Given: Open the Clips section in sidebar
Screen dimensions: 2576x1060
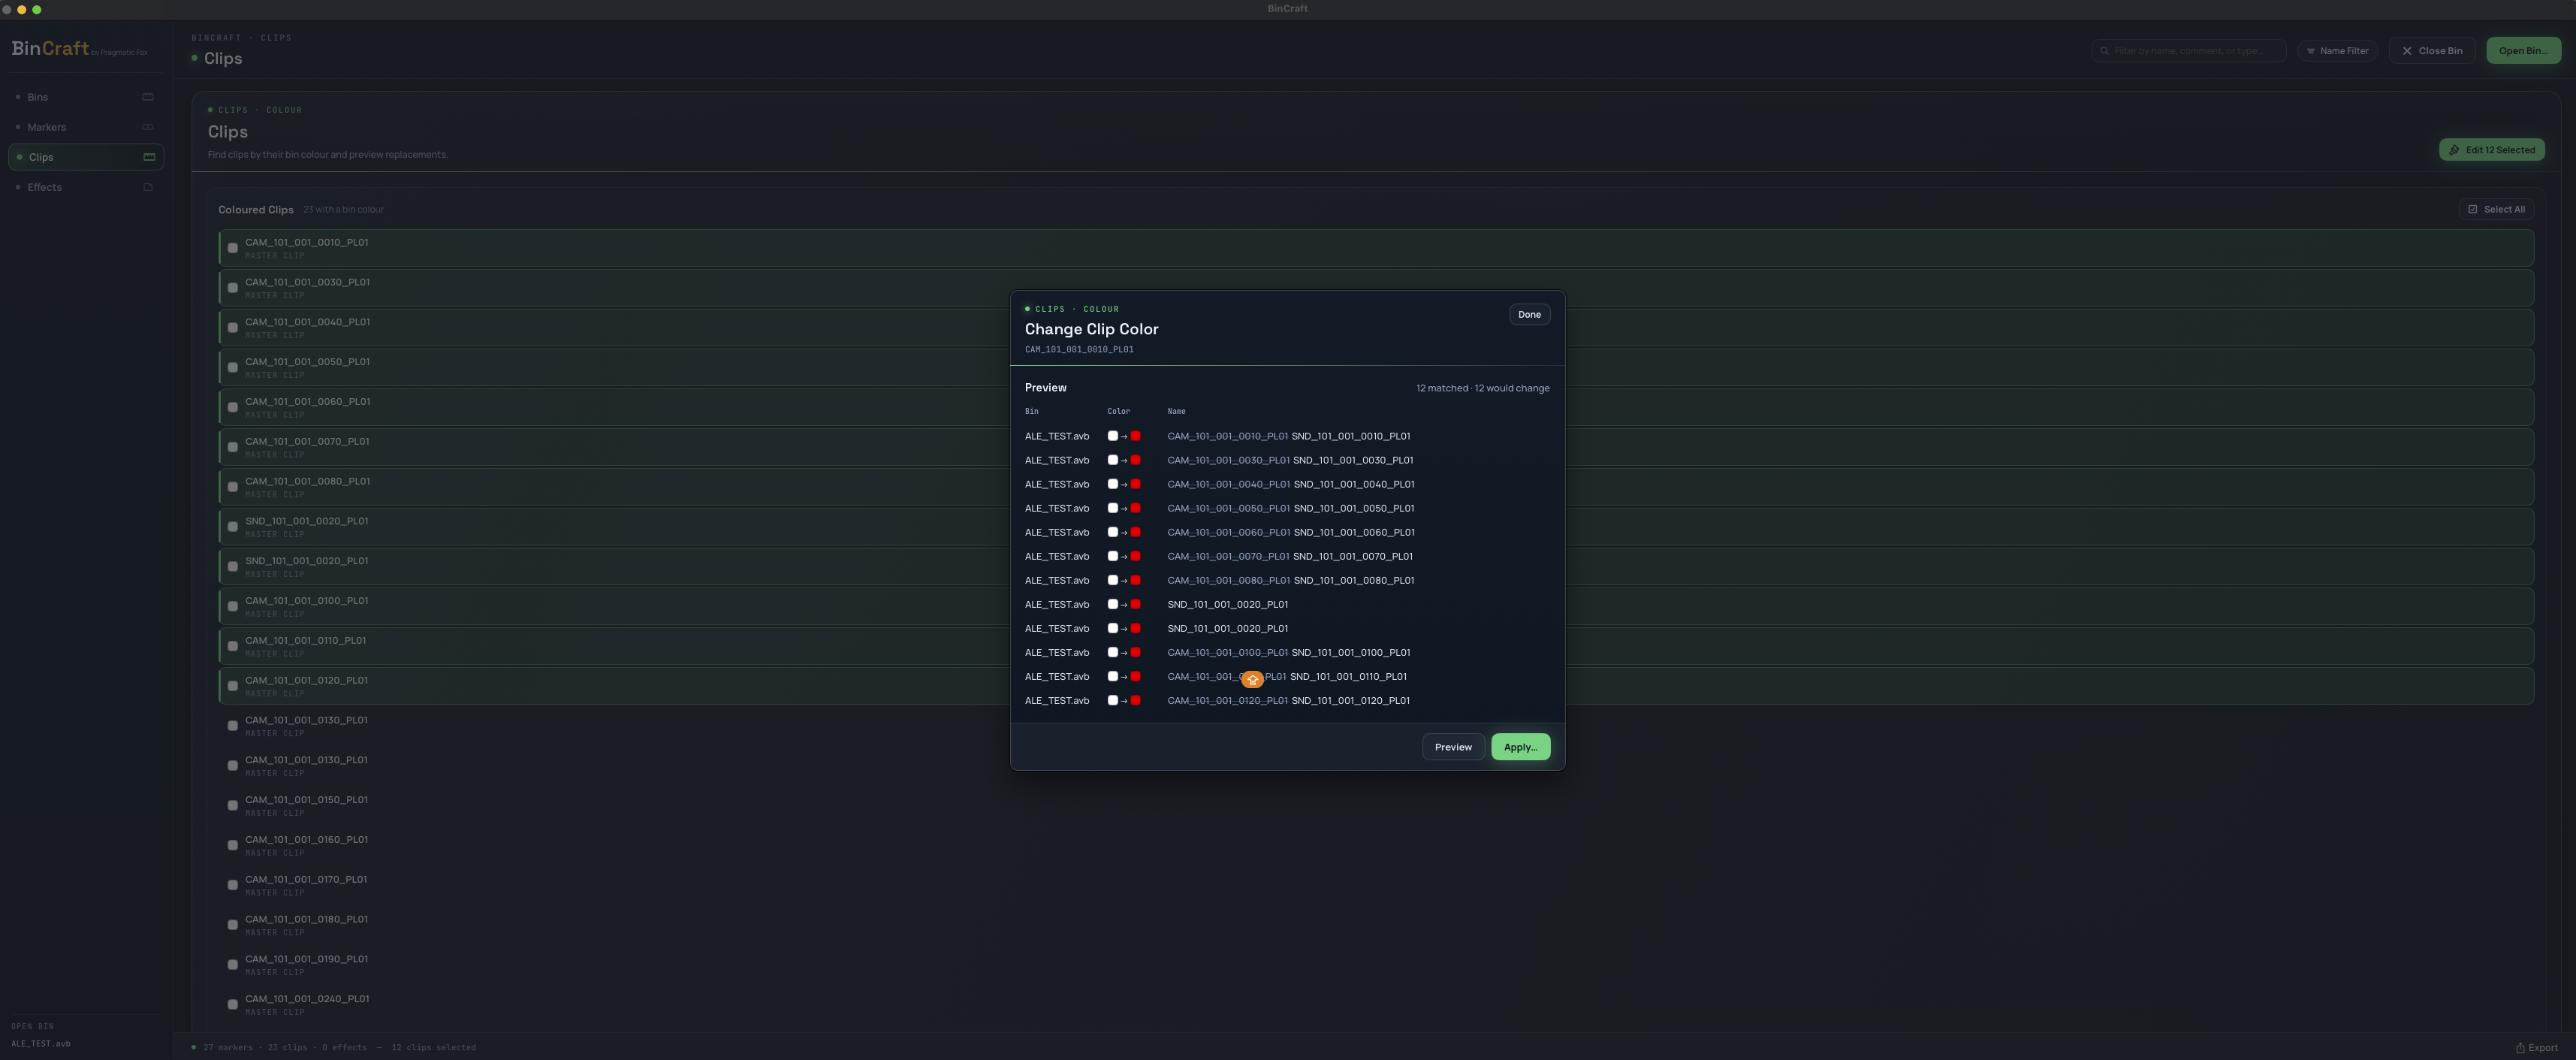Looking at the screenshot, I should 86,157.
